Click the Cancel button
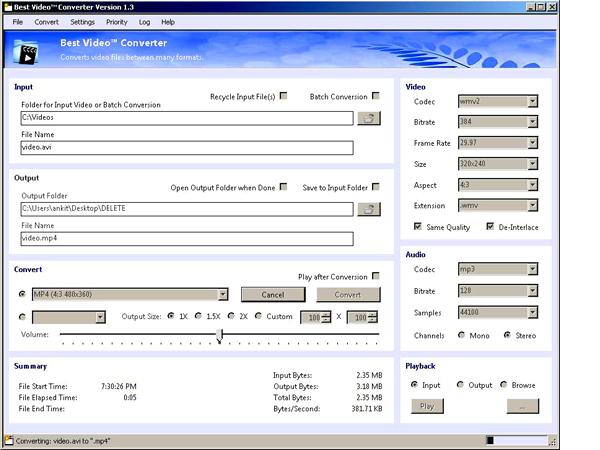600x450 pixels. pos(273,295)
